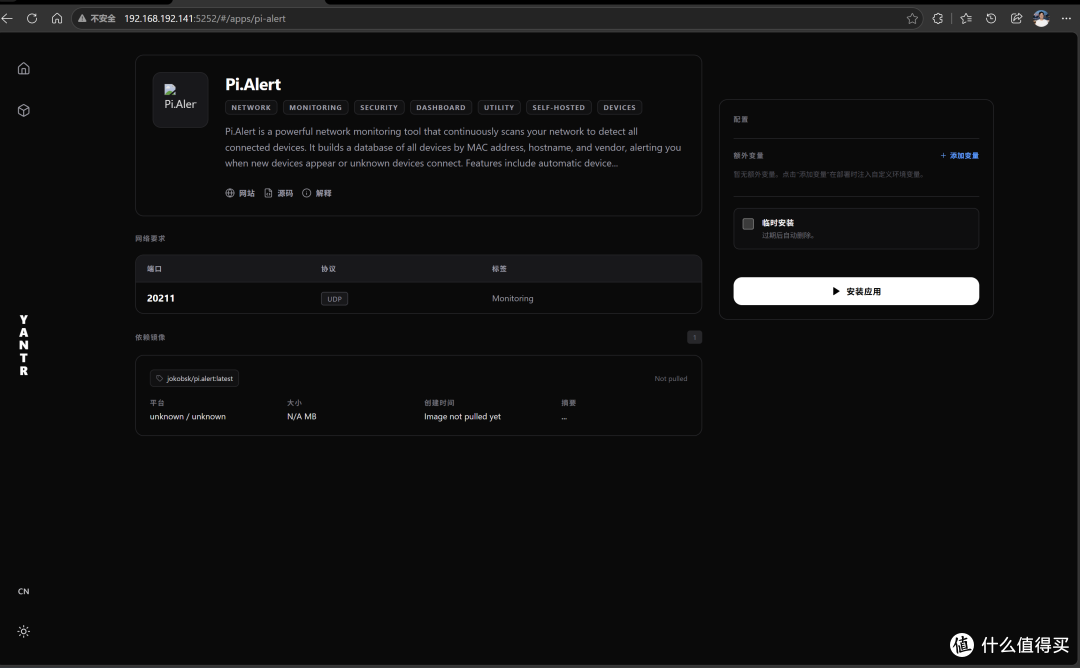Open the explanation link (解释)
This screenshot has height=668, width=1080.
click(317, 194)
